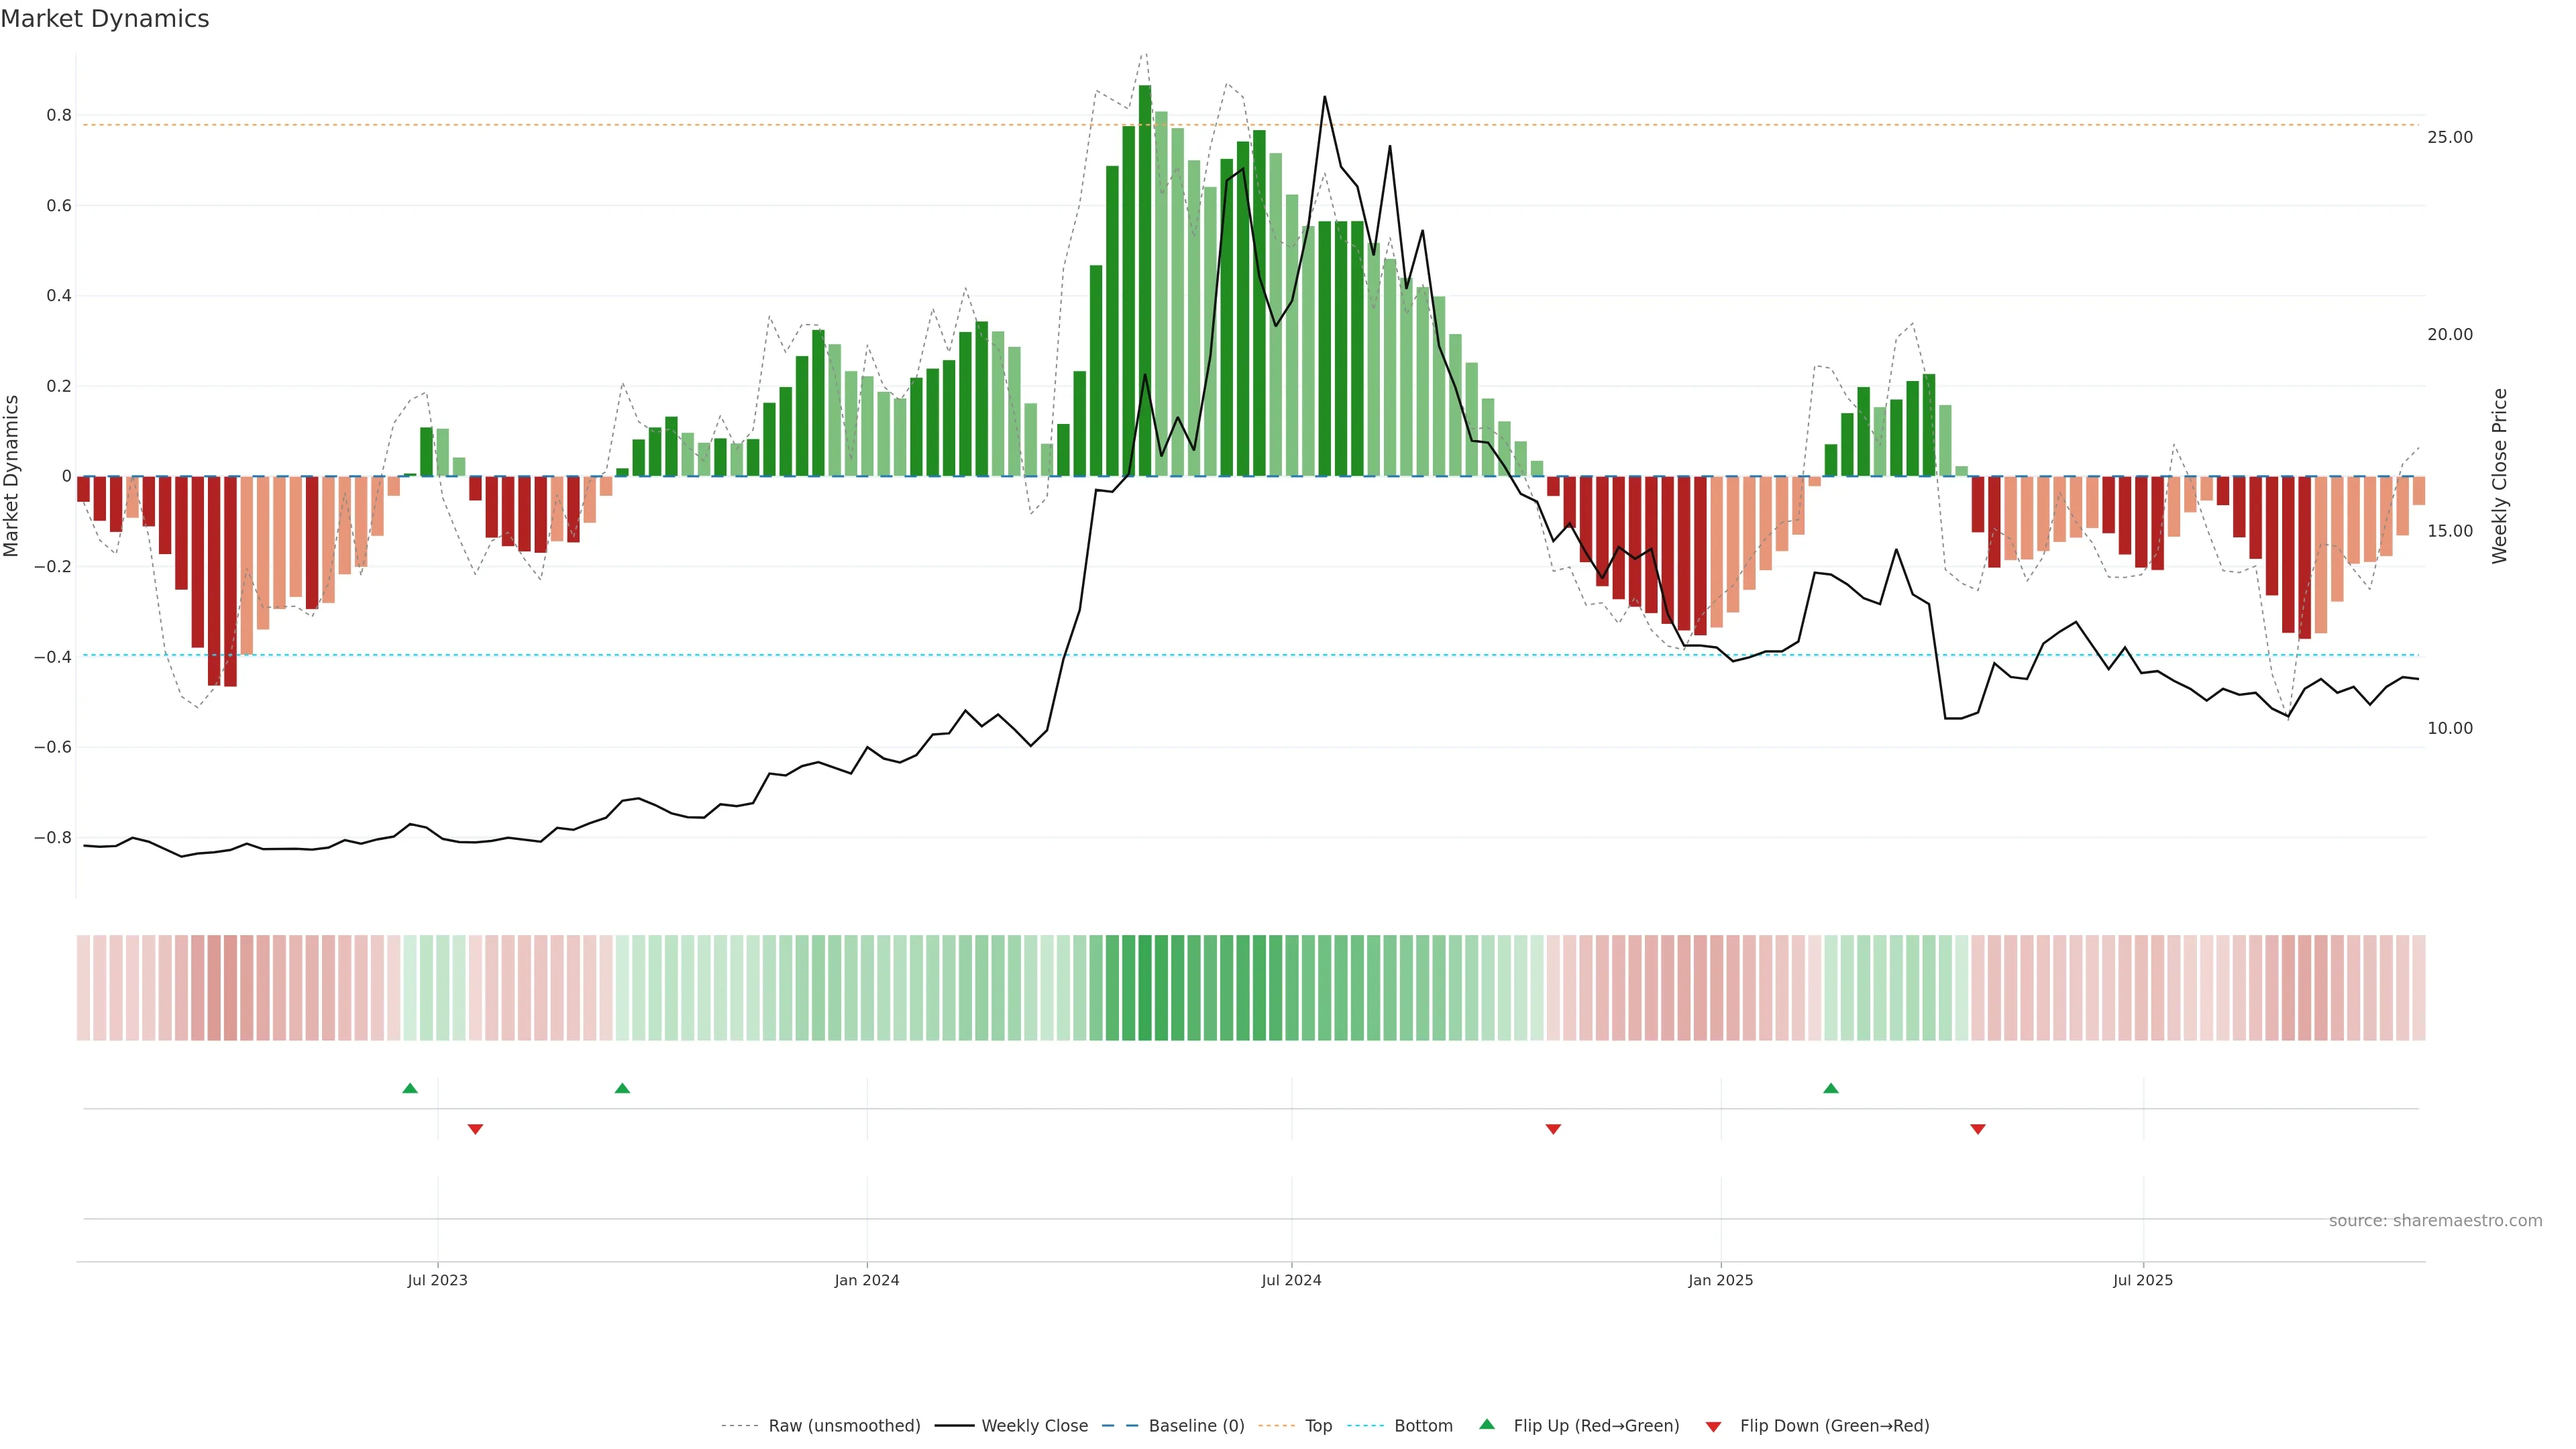Toggle the Bottom legend entry
2576x1449 pixels.
[x=1423, y=1426]
